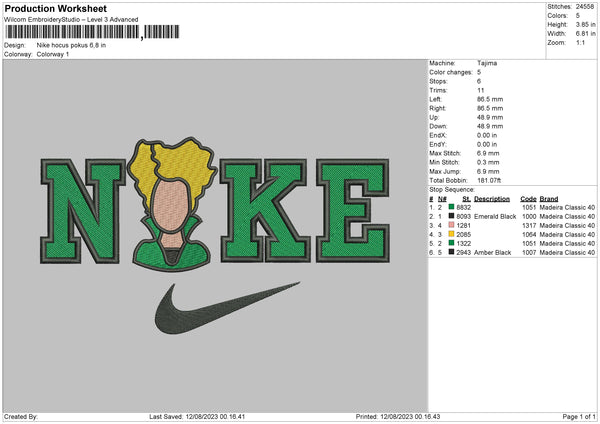Click the 'EndY:' label
The width and height of the screenshot is (600, 424).
coord(438,144)
